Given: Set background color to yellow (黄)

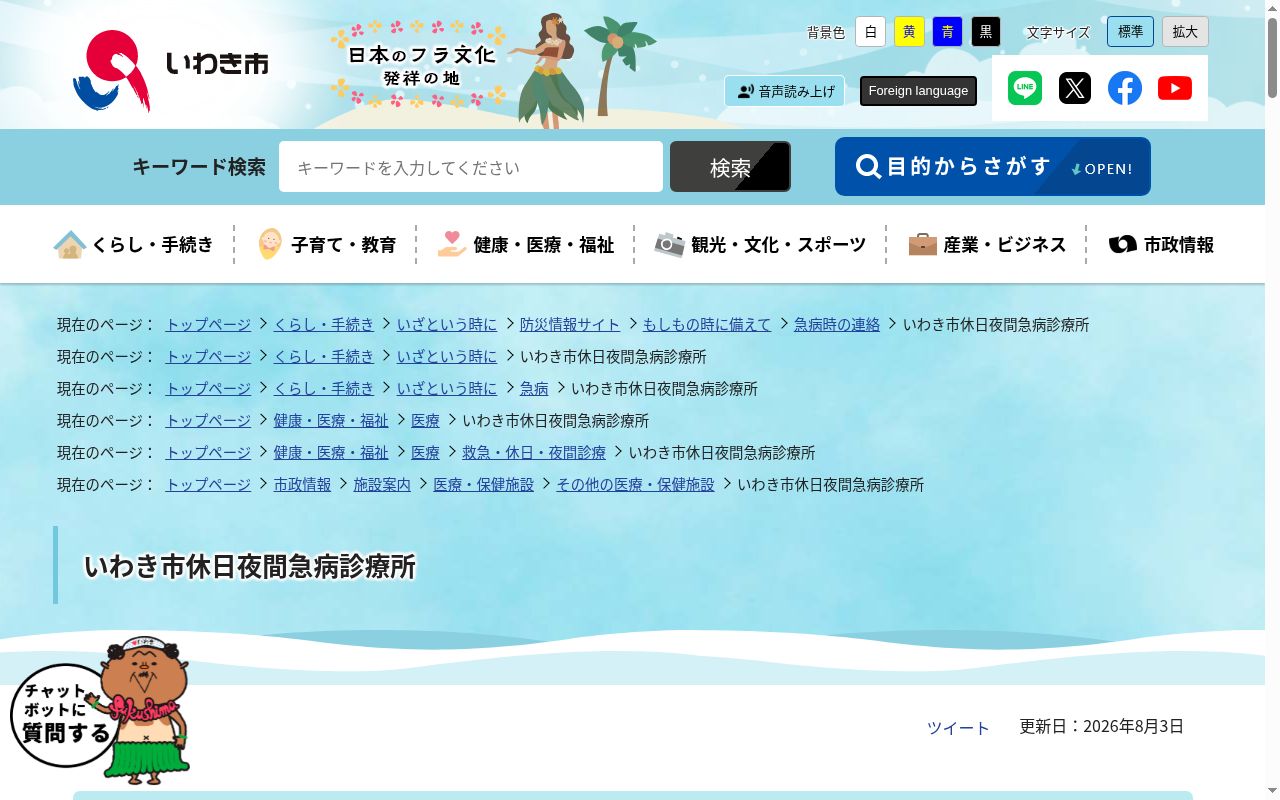Looking at the screenshot, I should tap(909, 32).
